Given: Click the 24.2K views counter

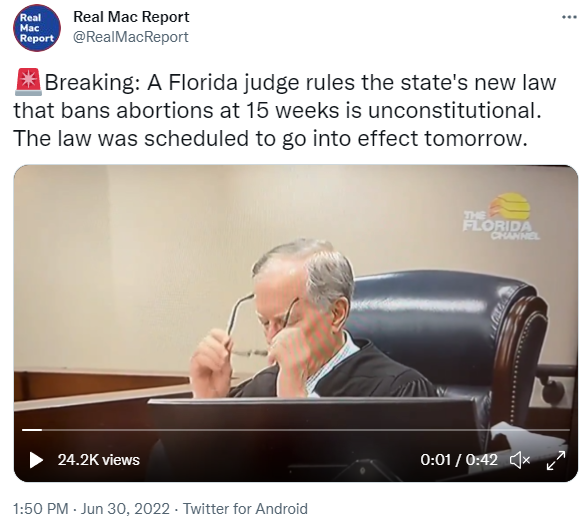Looking at the screenshot, I should 99,460.
